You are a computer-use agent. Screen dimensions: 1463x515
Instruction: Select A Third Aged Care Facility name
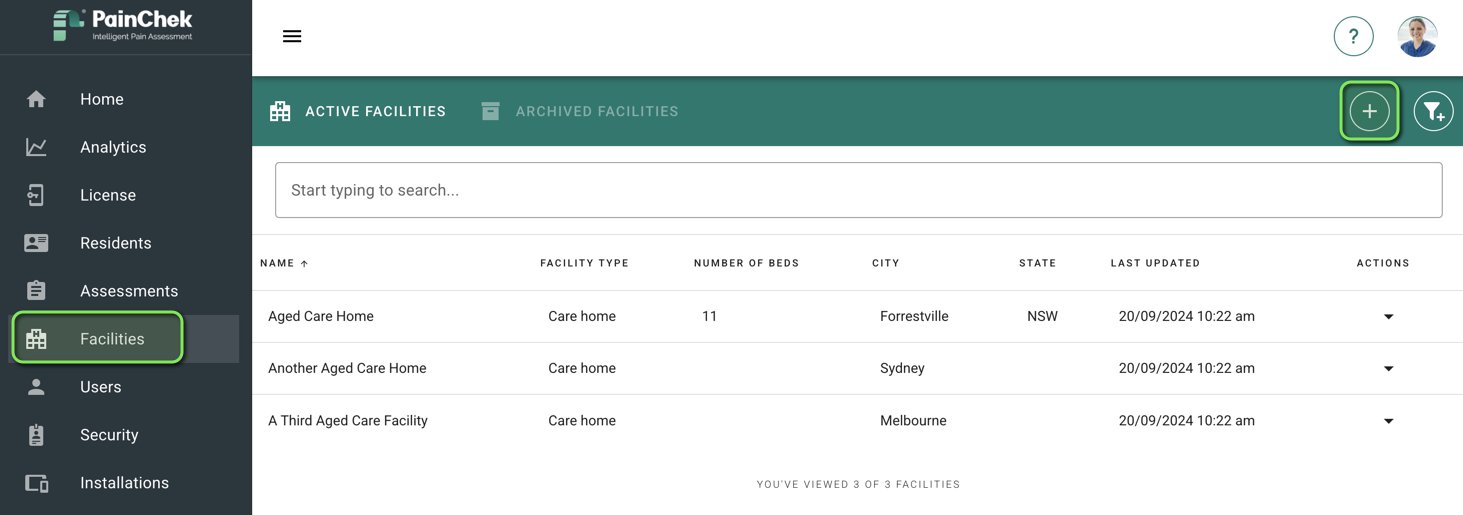(x=348, y=421)
